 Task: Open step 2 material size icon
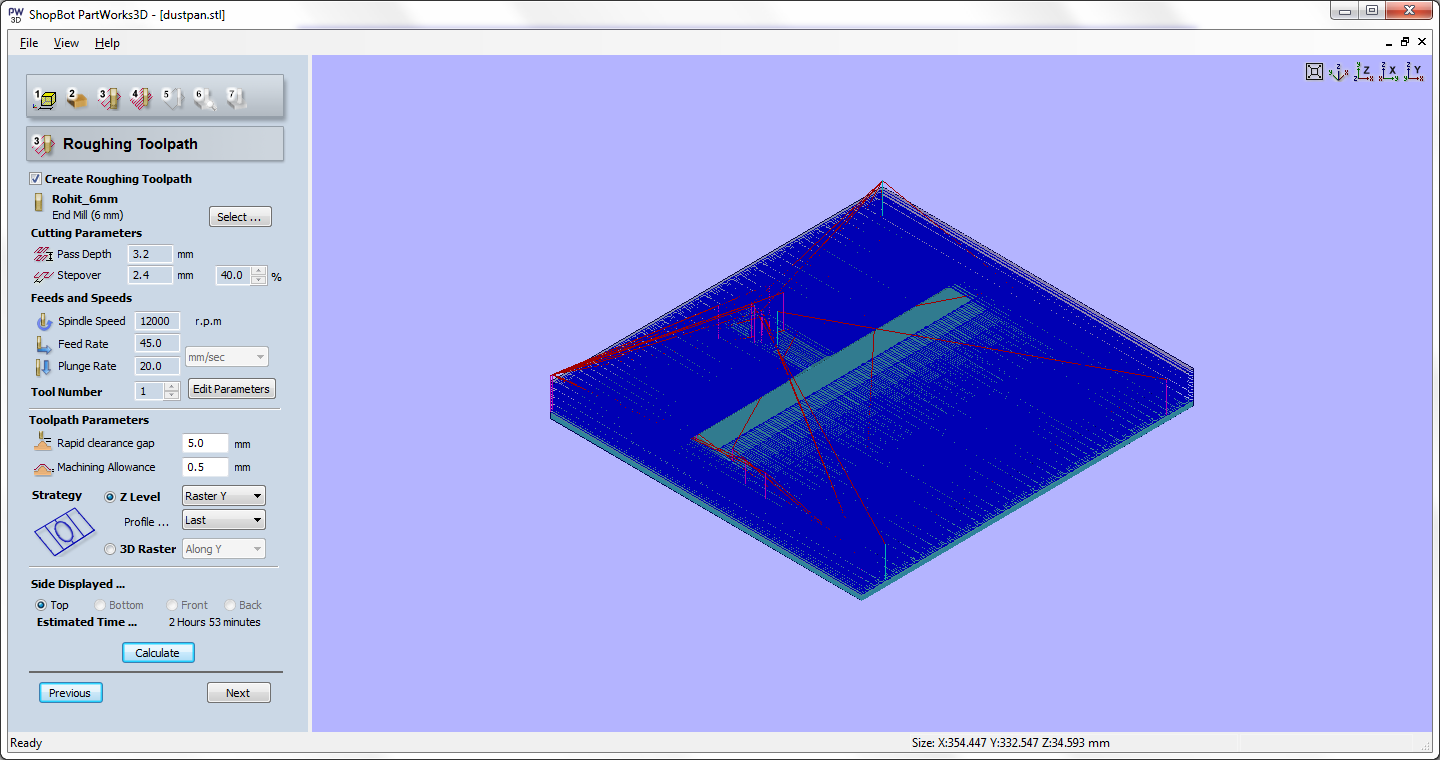point(77,98)
